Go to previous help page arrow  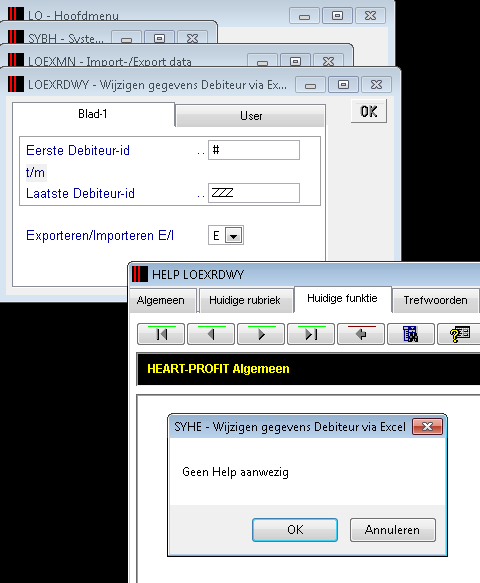click(211, 334)
